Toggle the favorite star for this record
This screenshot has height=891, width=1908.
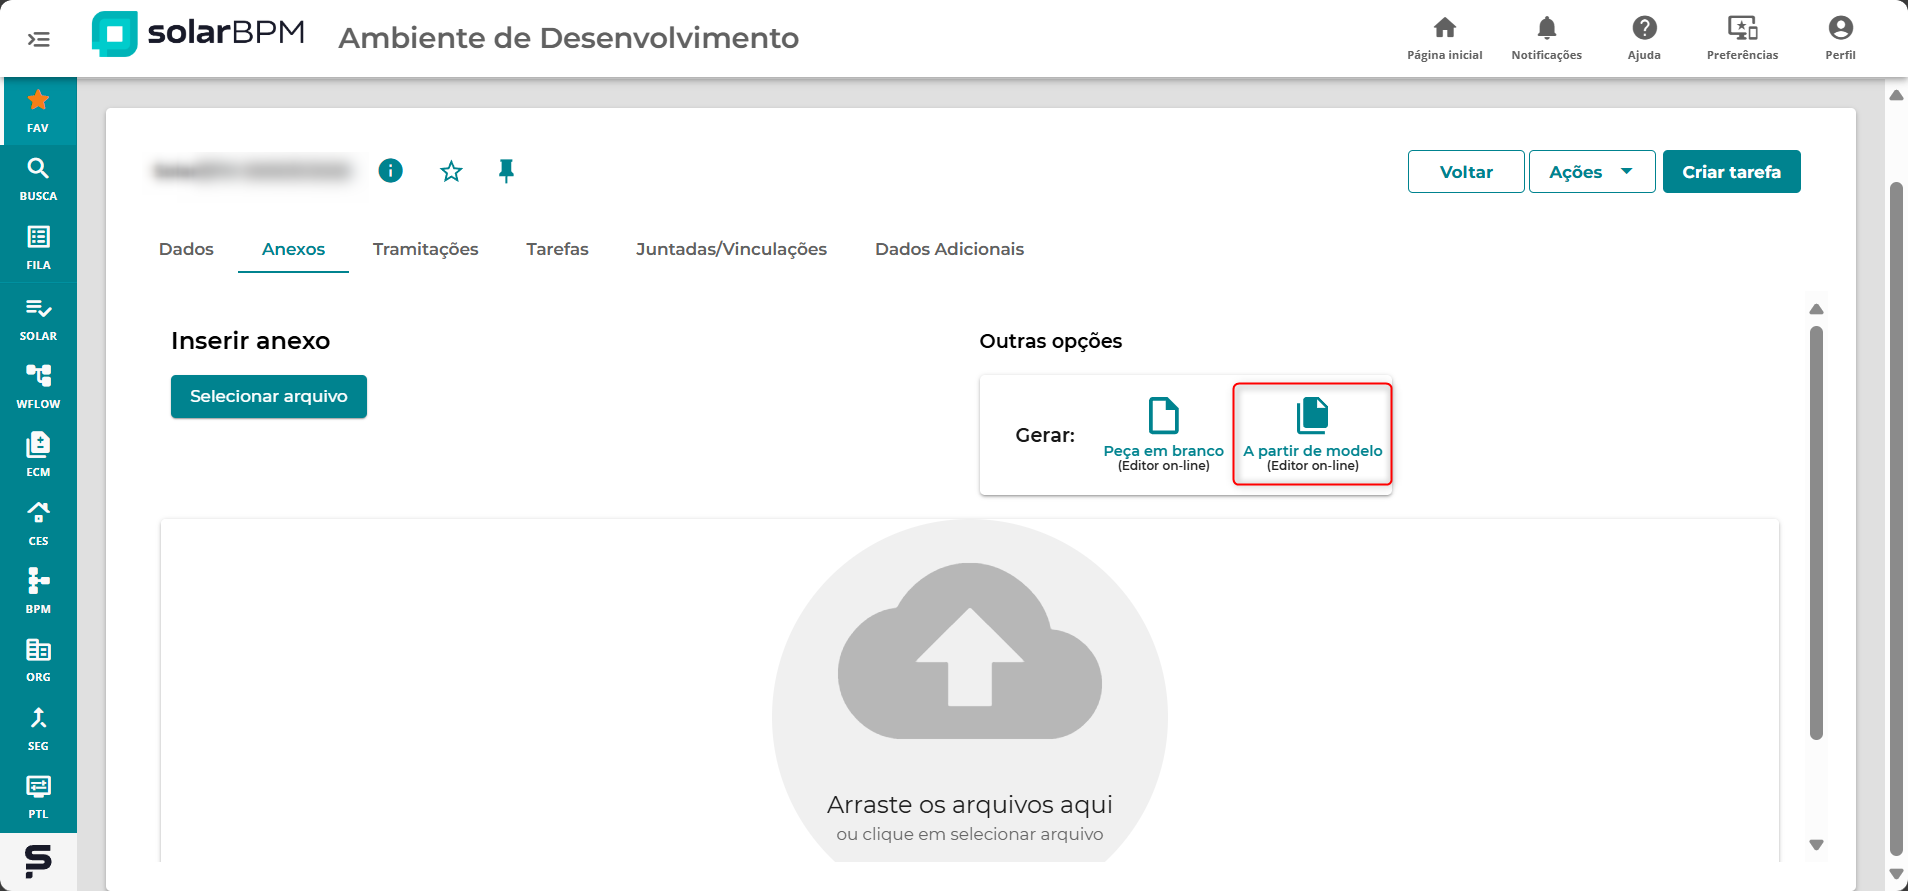451,172
